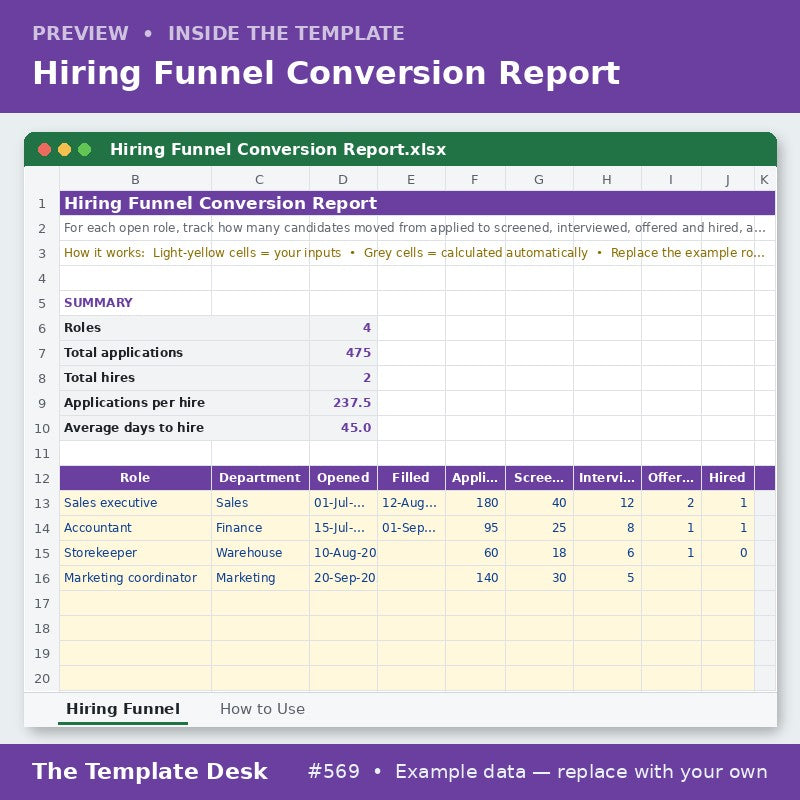Click the green maximize window dot
Viewport: 800px width, 800px height.
tap(85, 149)
